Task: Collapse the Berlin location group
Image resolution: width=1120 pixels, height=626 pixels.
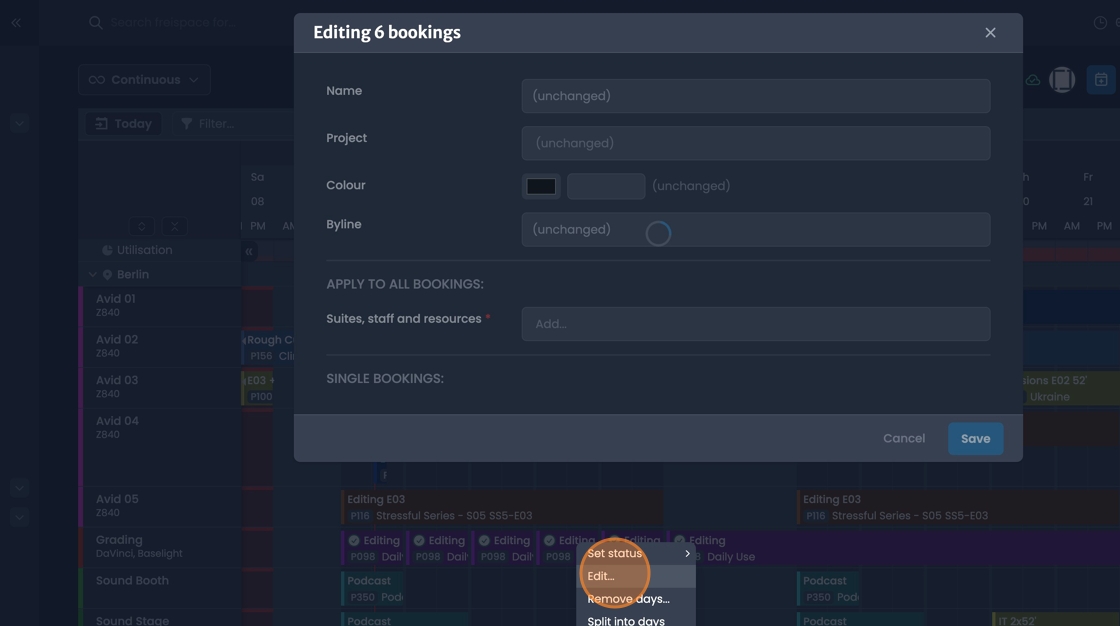Action: tap(92, 274)
